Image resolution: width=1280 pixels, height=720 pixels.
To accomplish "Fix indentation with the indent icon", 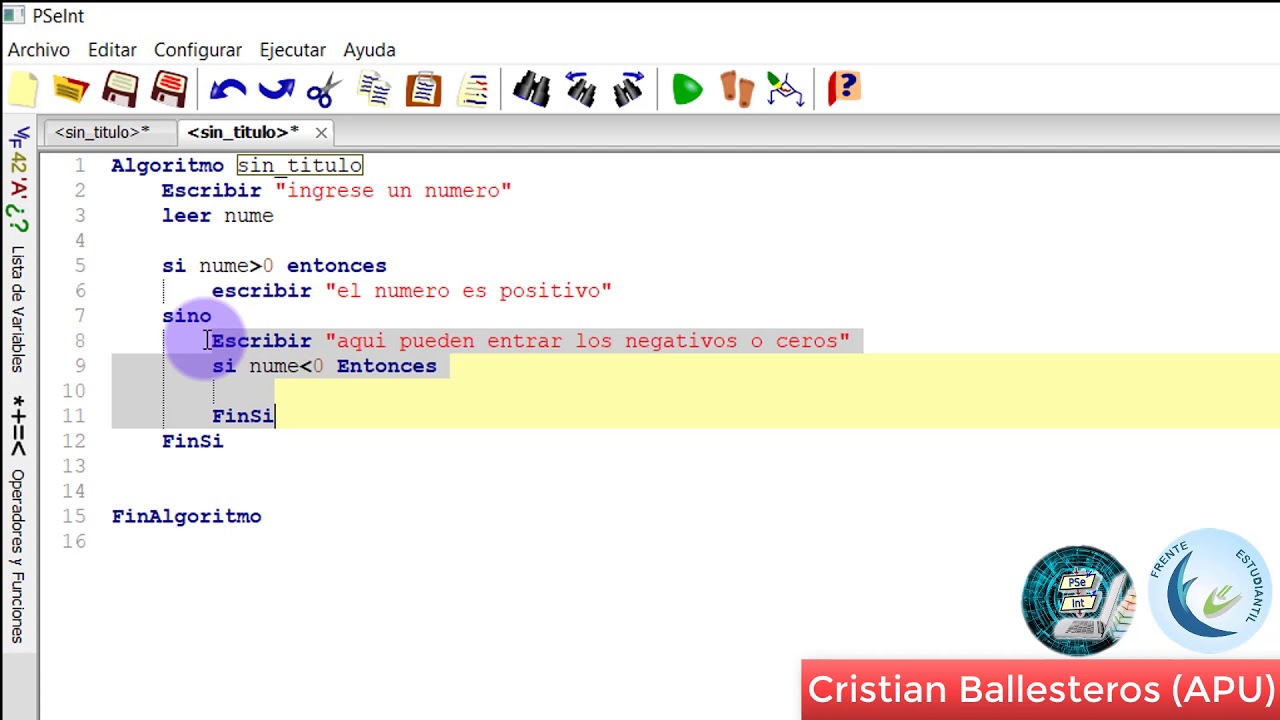I will 473,89.
